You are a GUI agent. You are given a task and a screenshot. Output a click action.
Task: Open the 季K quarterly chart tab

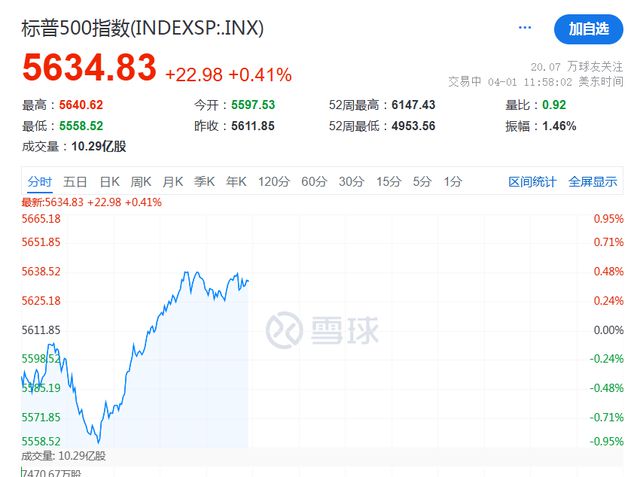(x=204, y=182)
